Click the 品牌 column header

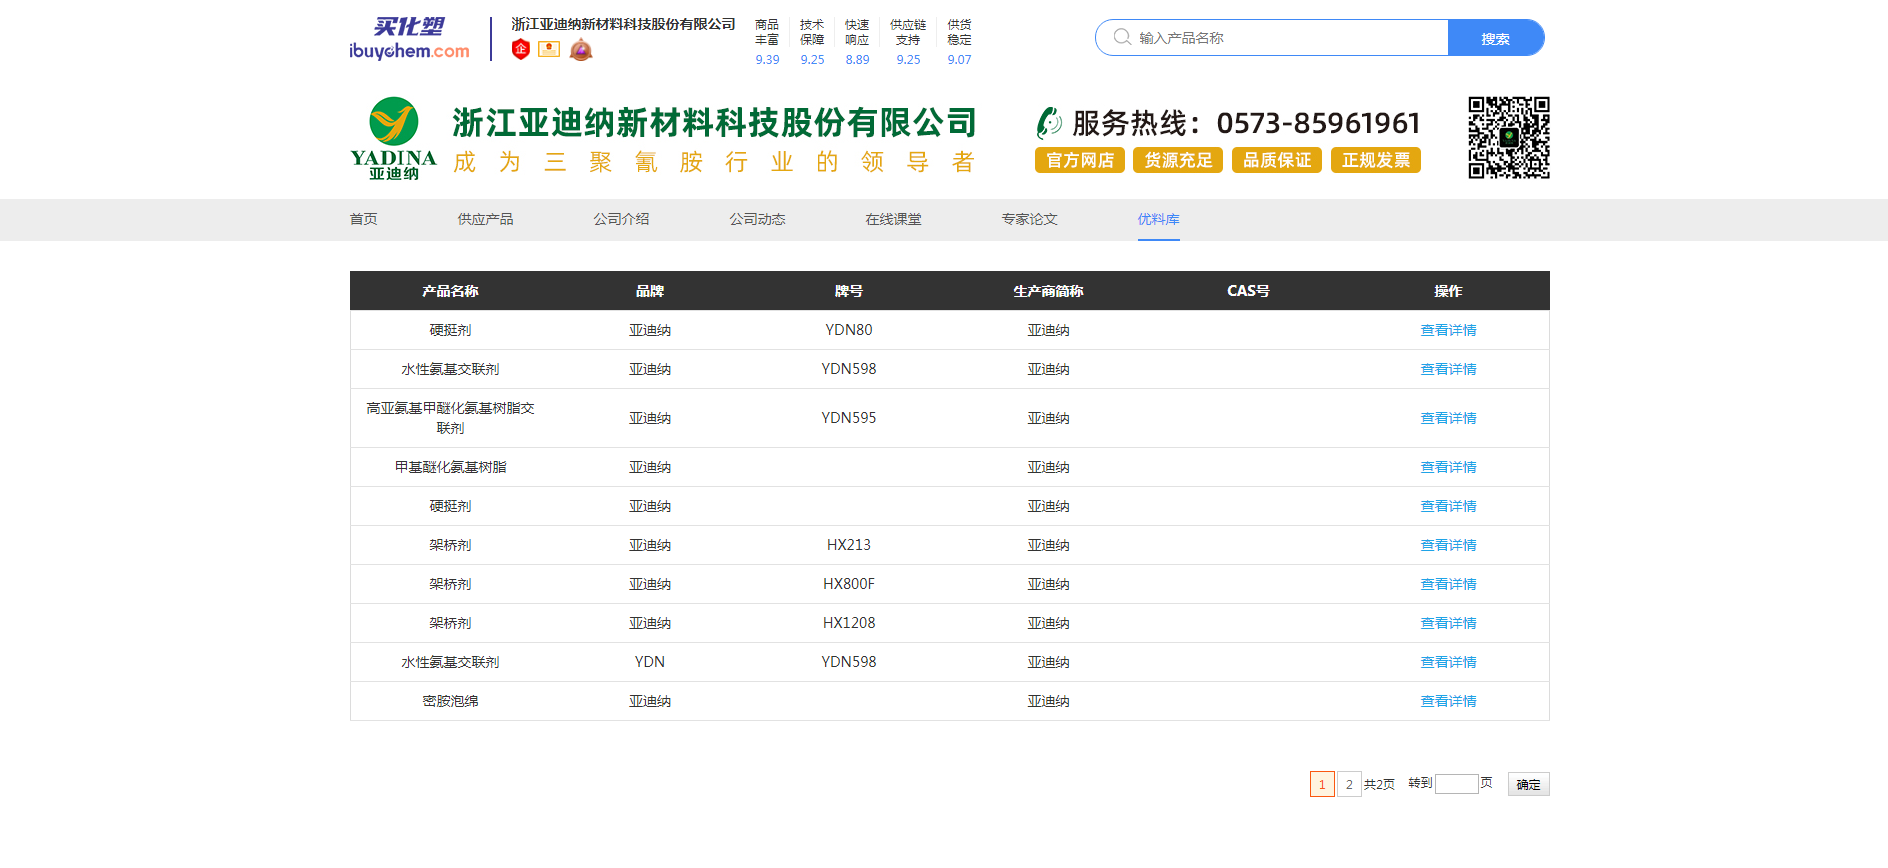[650, 291]
